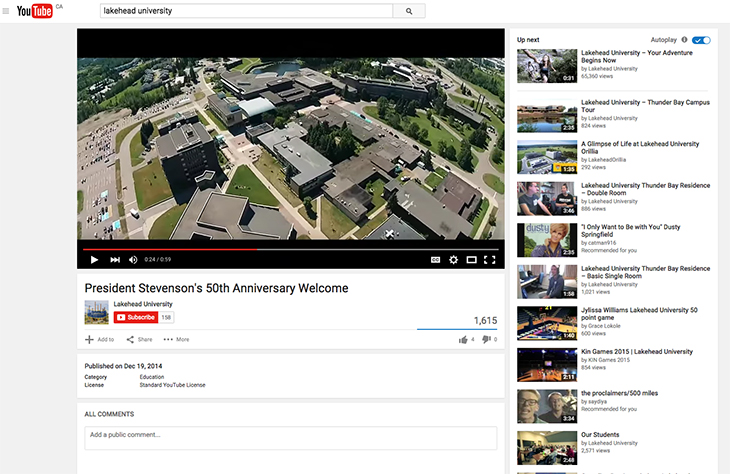This screenshot has height=474, width=730.
Task: Open 'Our Students' video title
Action: tap(600, 434)
